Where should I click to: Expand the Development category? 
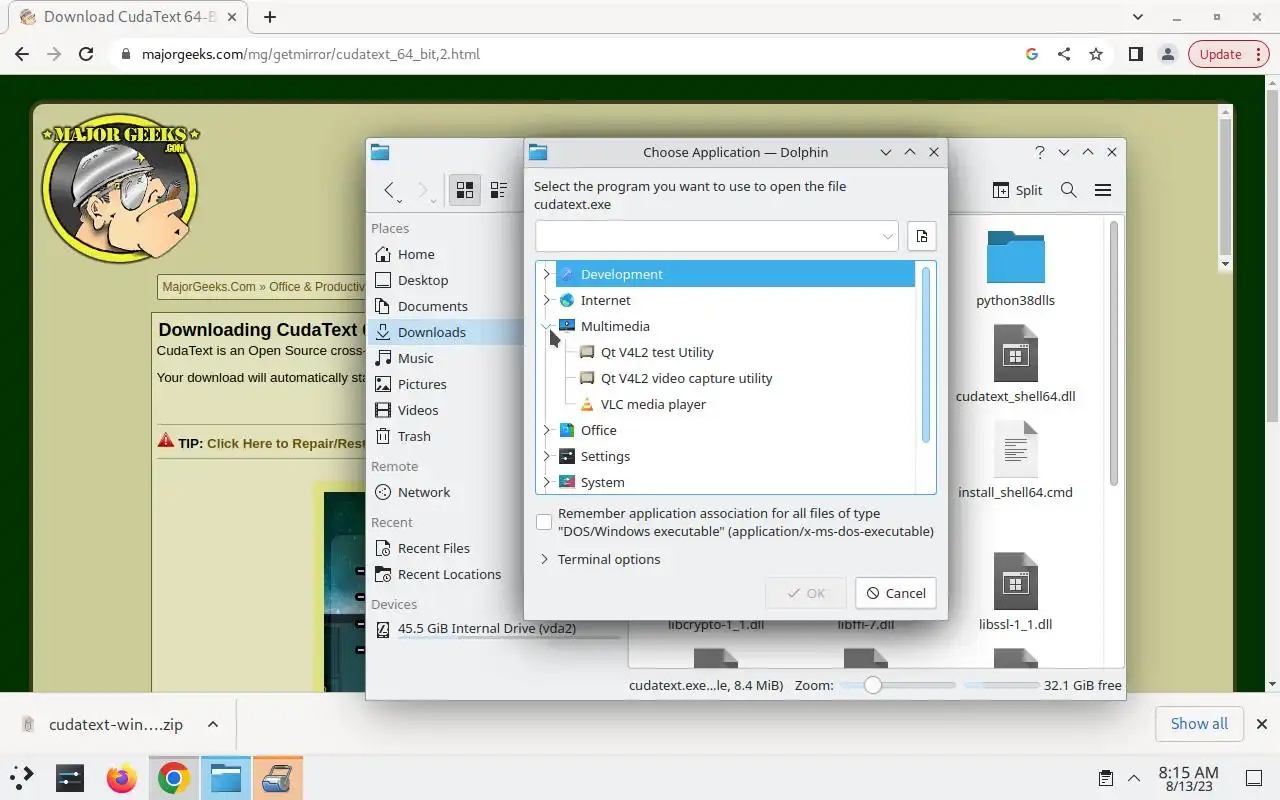point(546,274)
